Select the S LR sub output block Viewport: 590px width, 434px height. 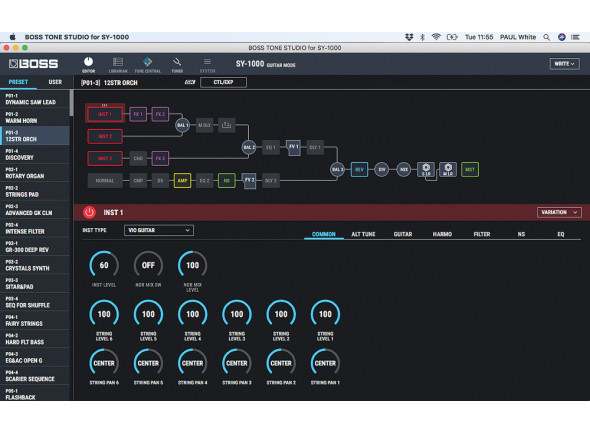426,169
